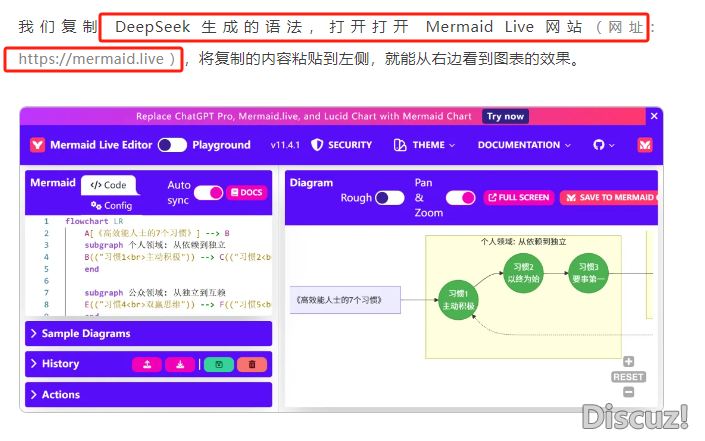Enable the Rough diagram toggle

389,198
